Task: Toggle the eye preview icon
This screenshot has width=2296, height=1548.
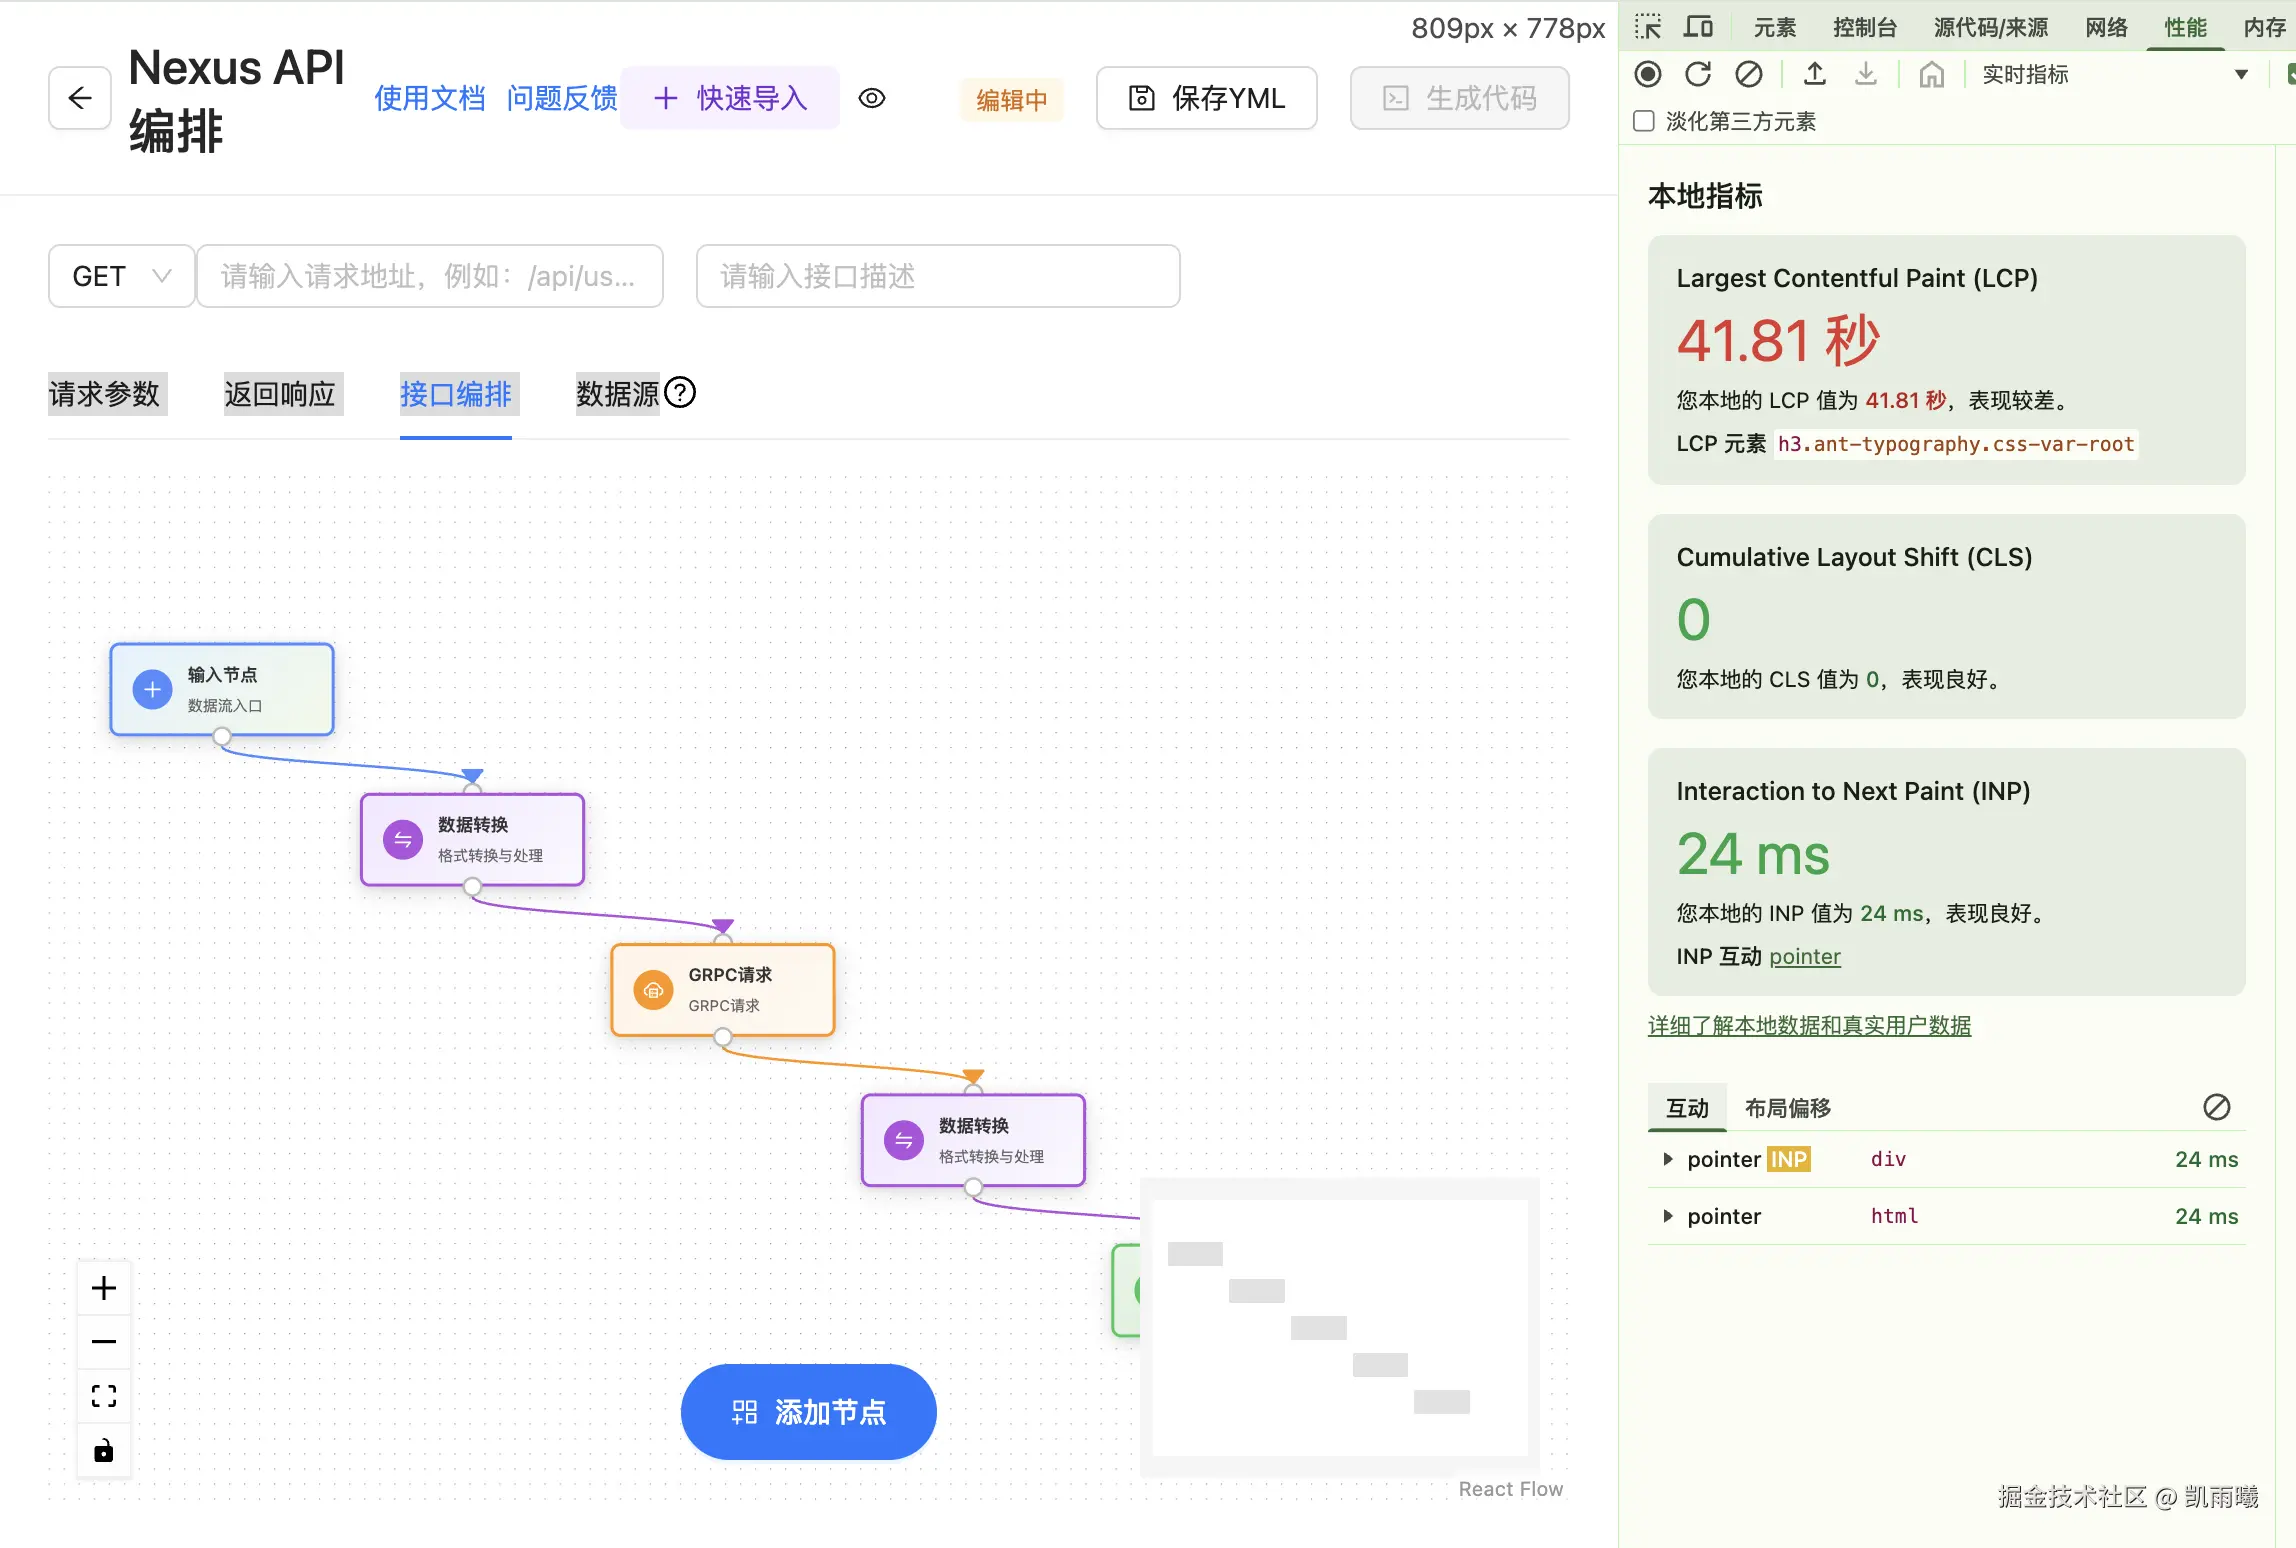Action: pyautogui.click(x=872, y=98)
